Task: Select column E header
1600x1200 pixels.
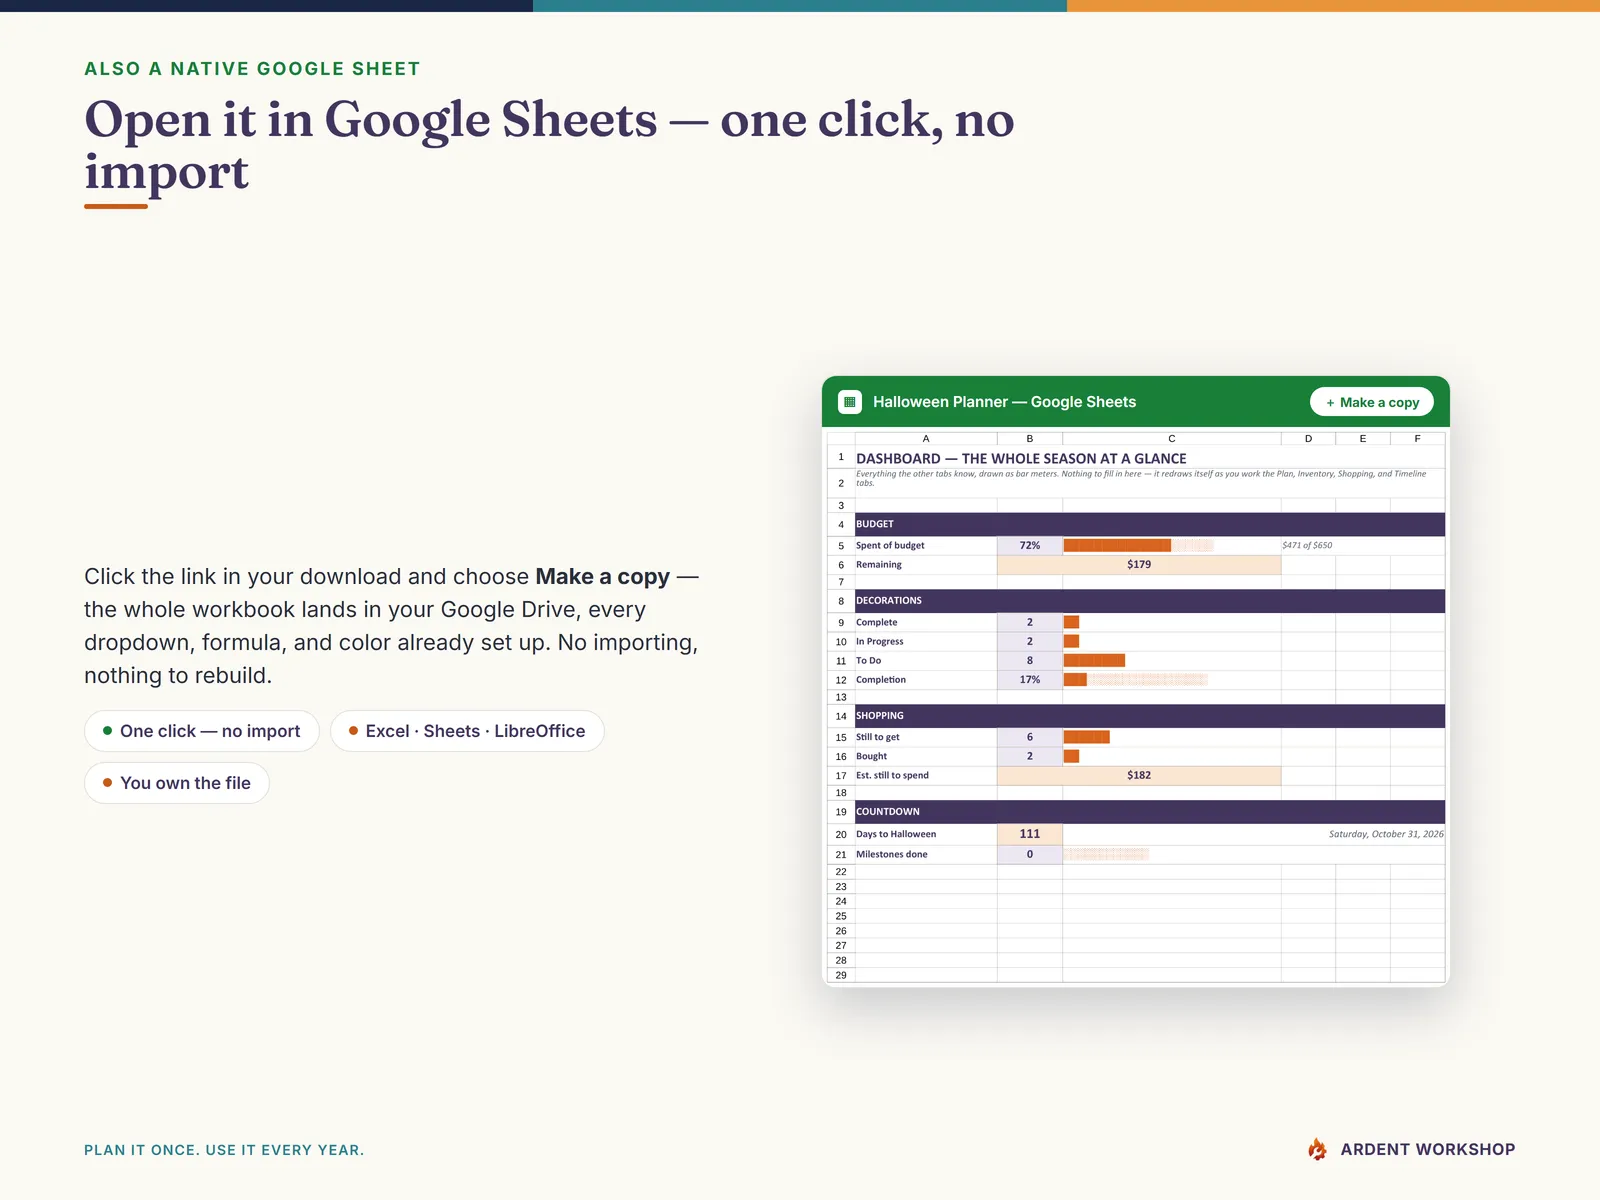Action: coord(1363,438)
